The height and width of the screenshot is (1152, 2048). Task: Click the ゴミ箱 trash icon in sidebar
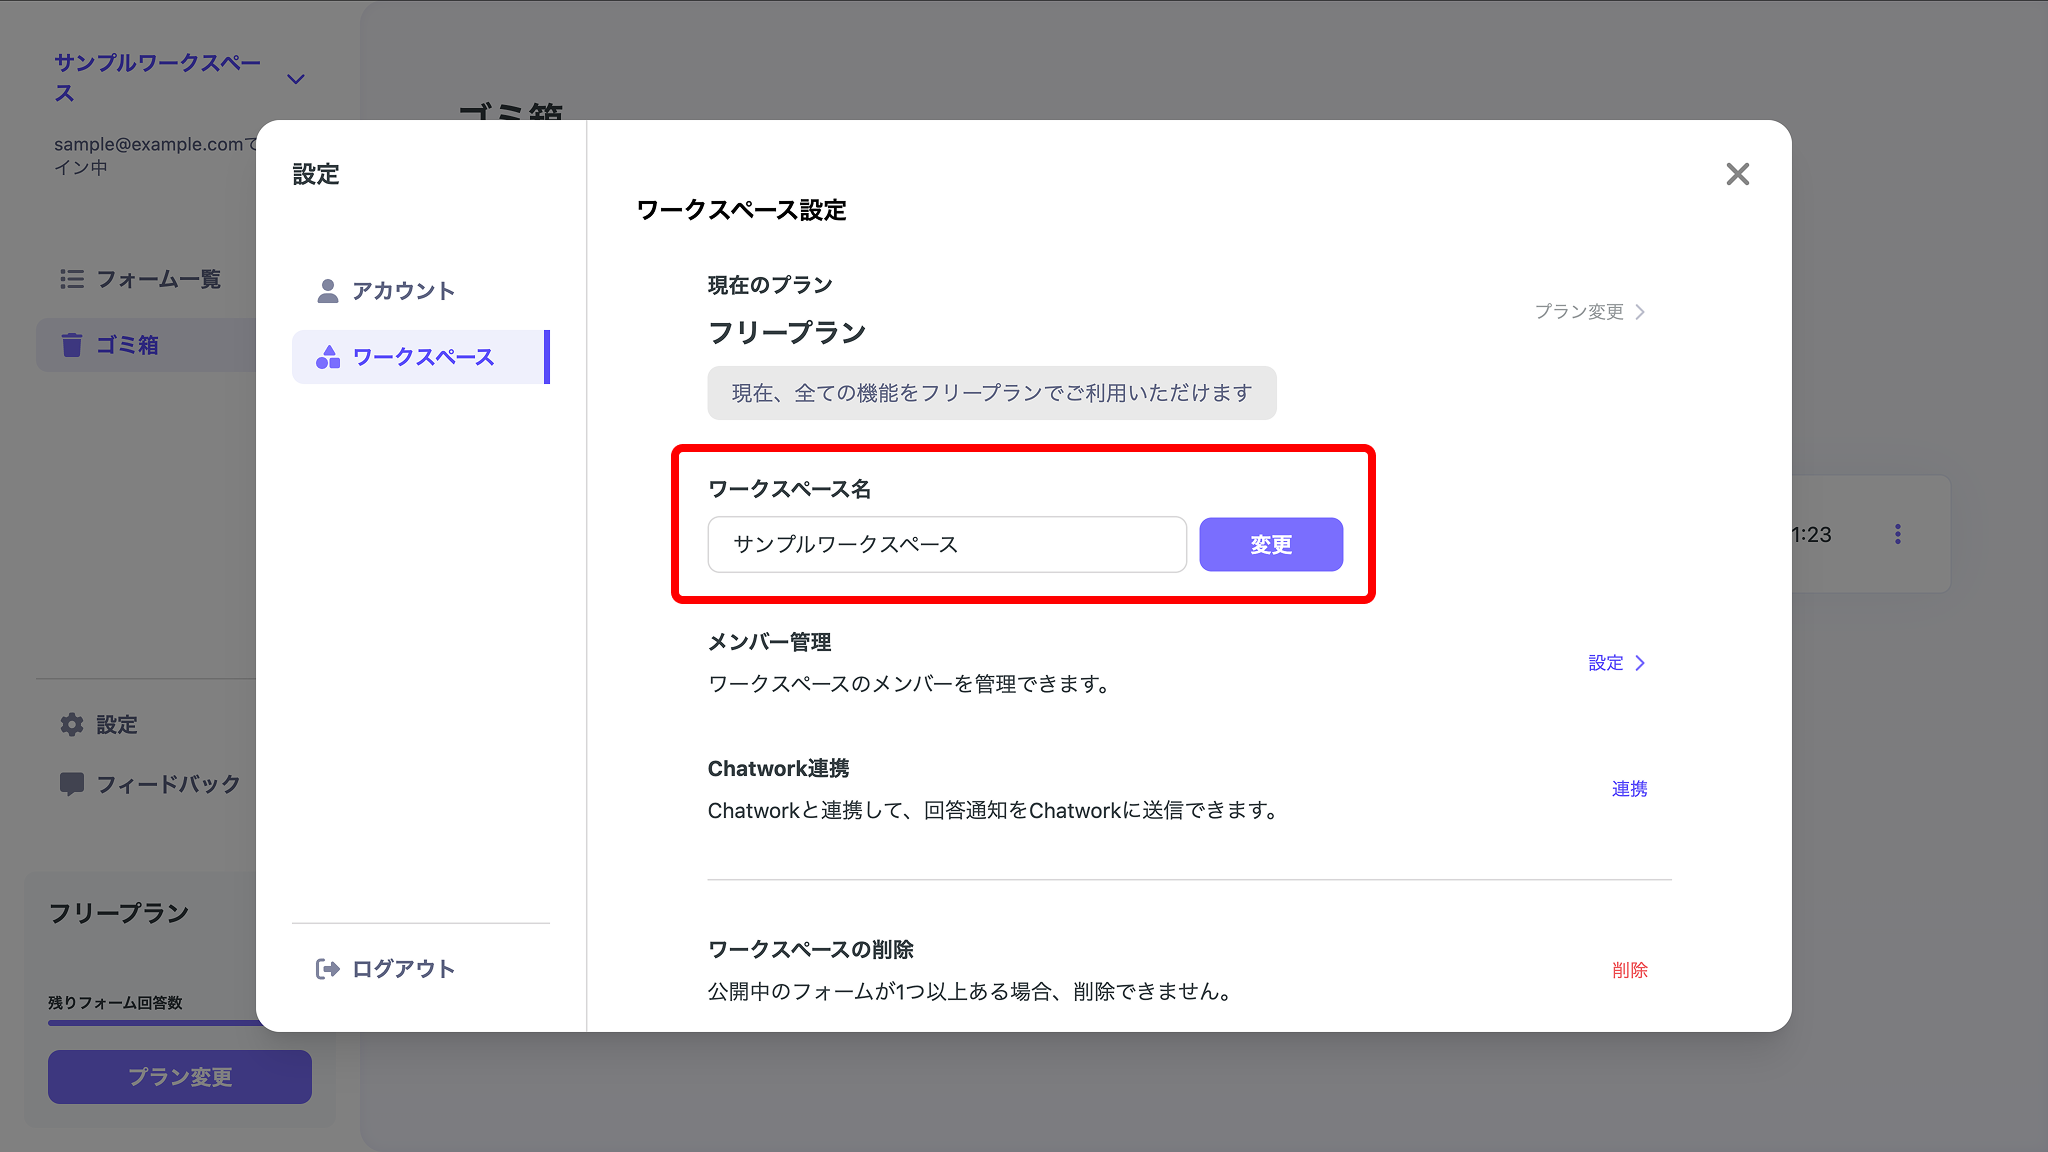[x=71, y=344]
